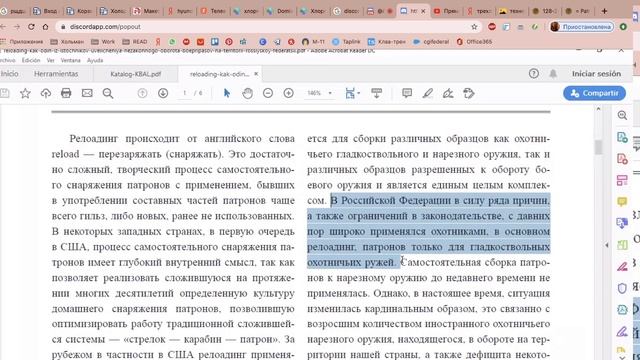Open the sign document tool
The height and width of the screenshot is (360, 640).
pos(448,93)
